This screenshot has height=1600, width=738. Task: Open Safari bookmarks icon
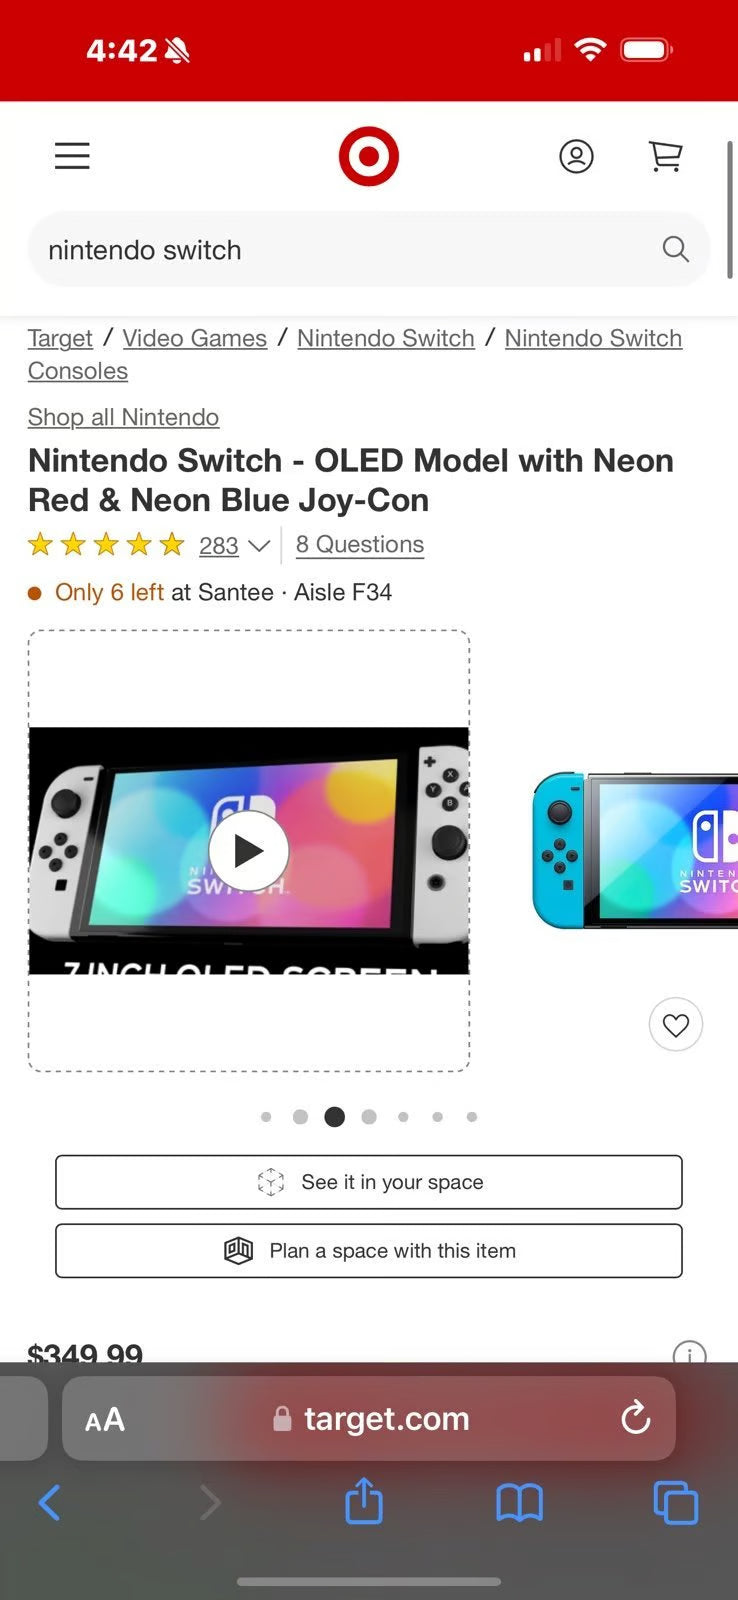pos(519,1501)
